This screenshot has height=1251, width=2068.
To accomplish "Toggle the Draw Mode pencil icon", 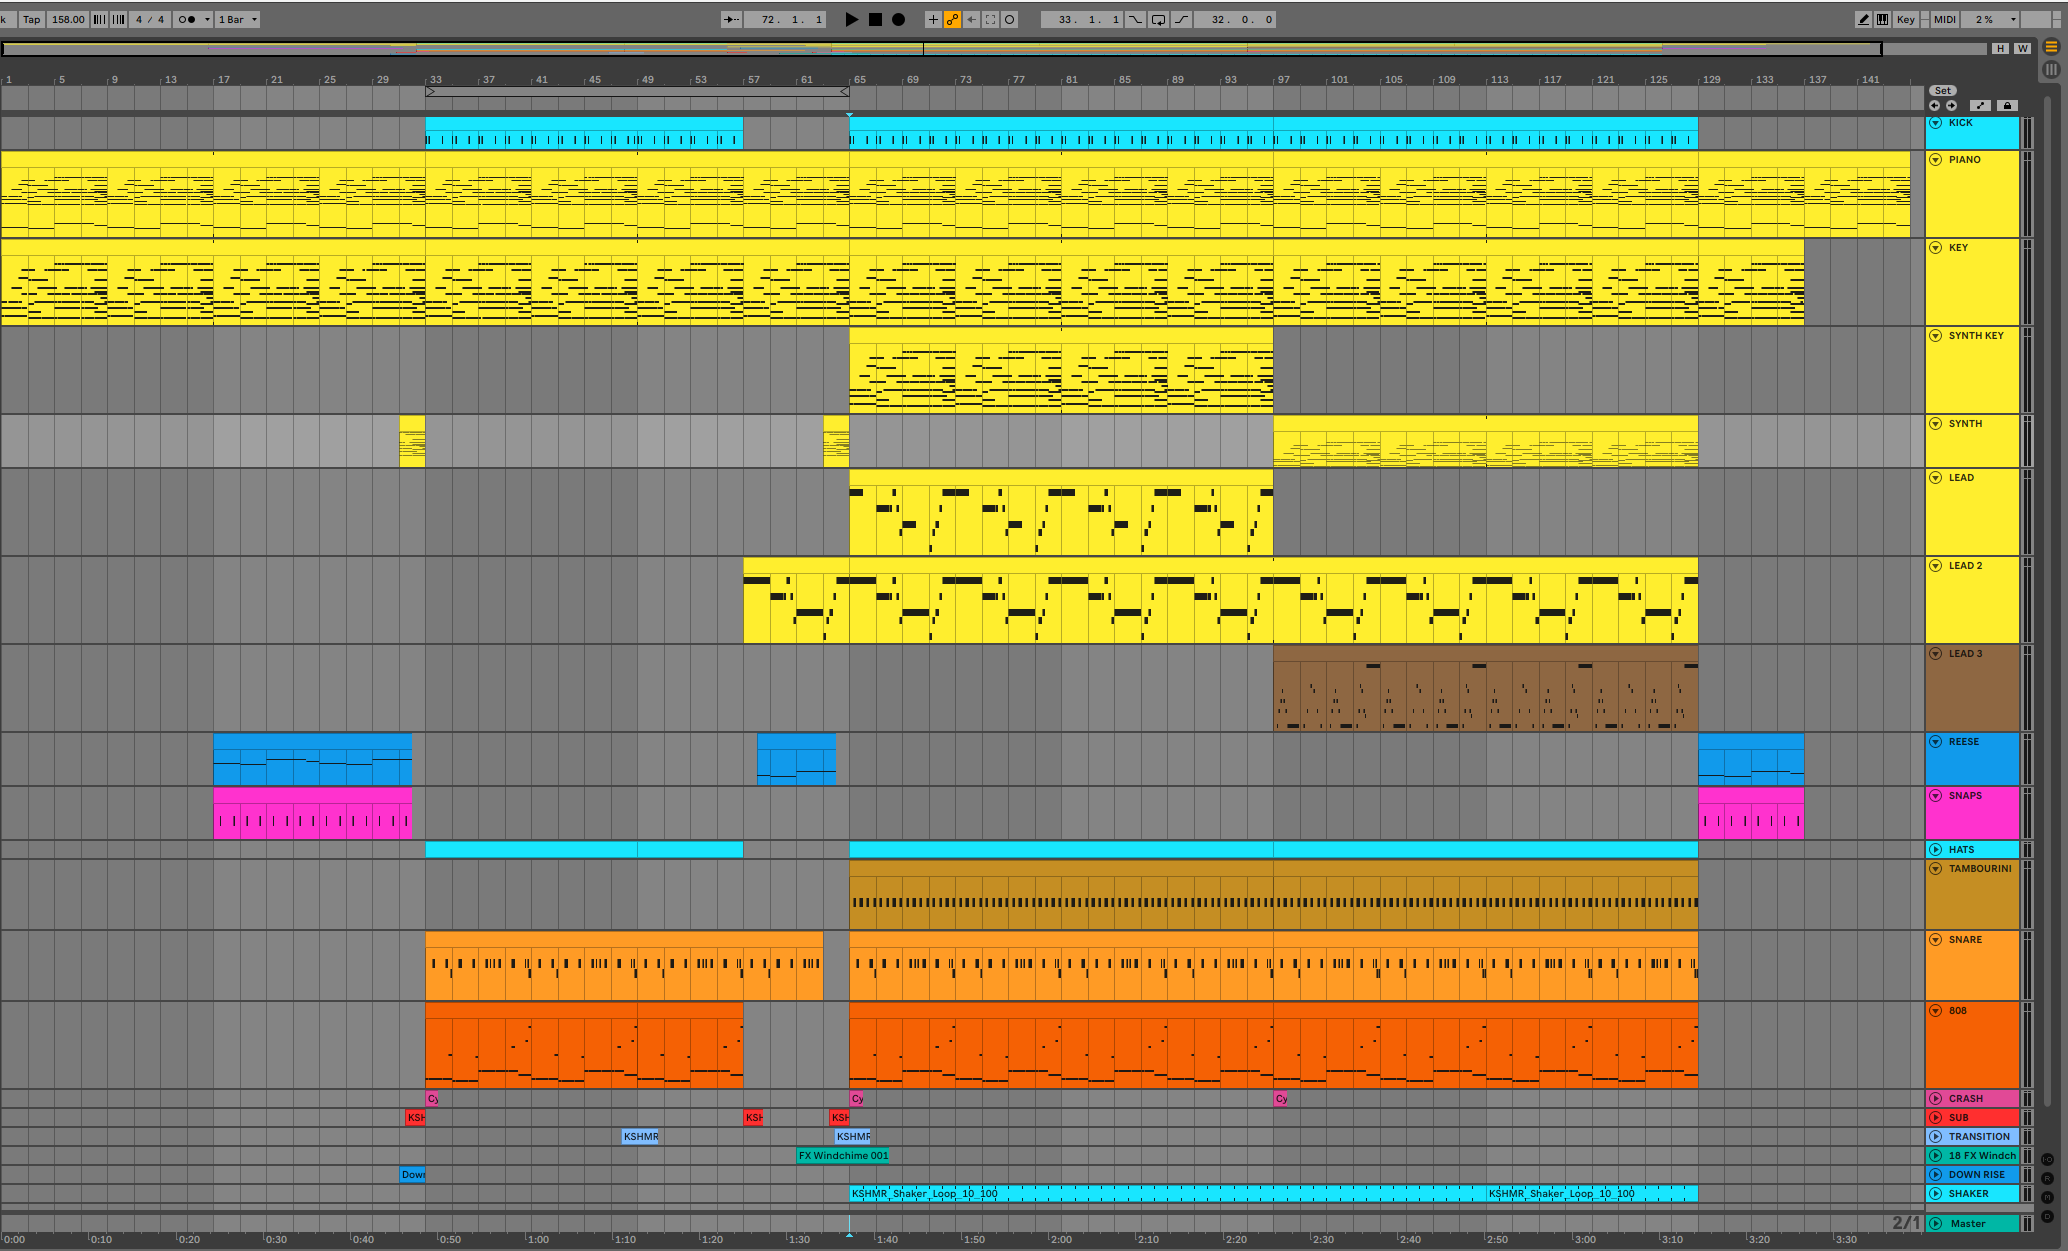I will (1863, 19).
